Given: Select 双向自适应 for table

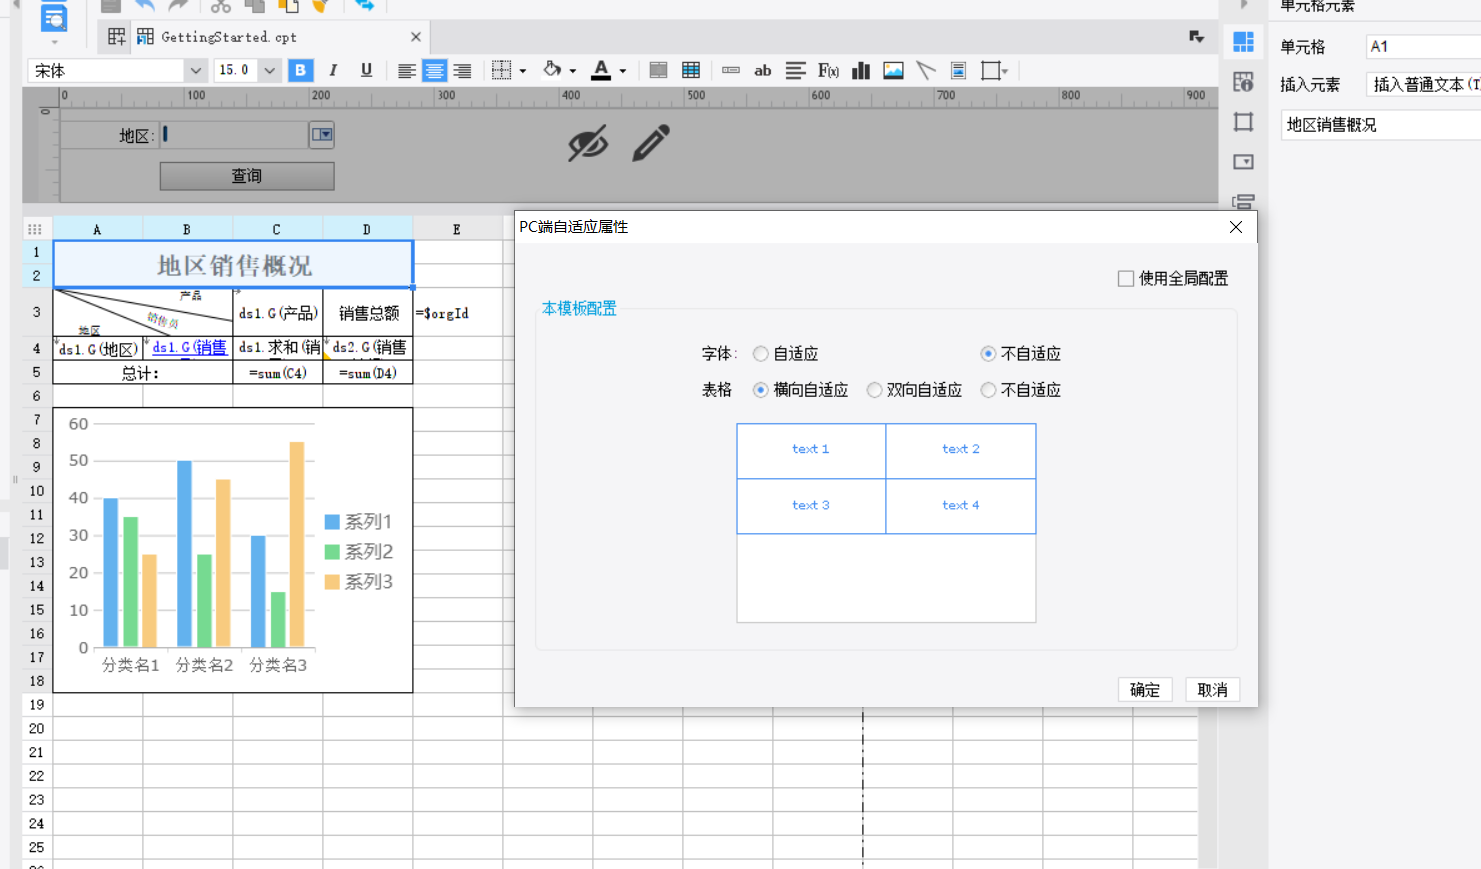Looking at the screenshot, I should click(x=875, y=390).
